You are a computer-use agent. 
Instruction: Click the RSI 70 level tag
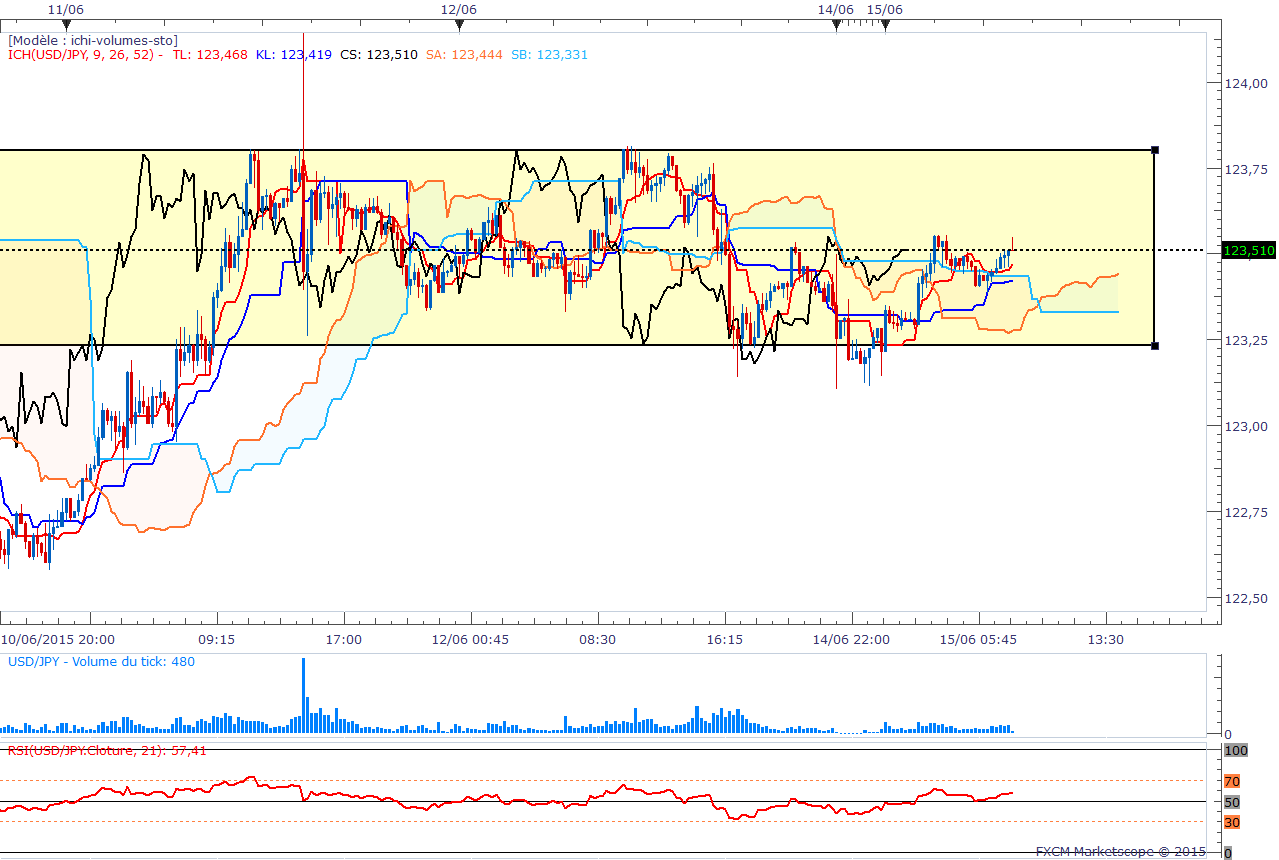click(1231, 781)
